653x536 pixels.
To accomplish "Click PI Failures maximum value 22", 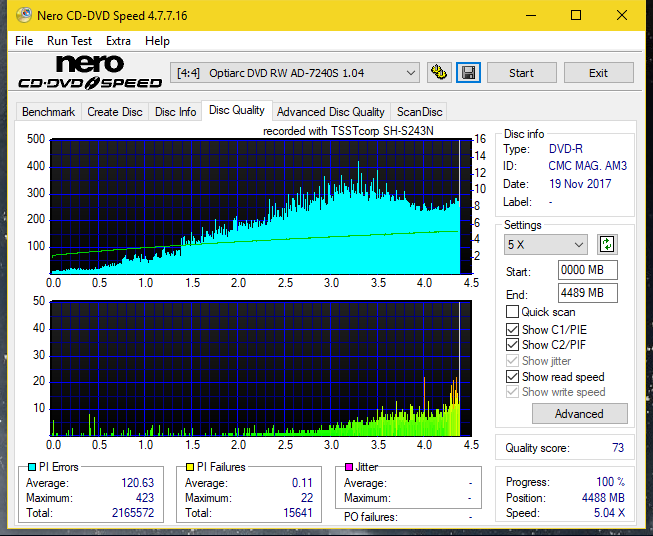I will (x=307, y=498).
